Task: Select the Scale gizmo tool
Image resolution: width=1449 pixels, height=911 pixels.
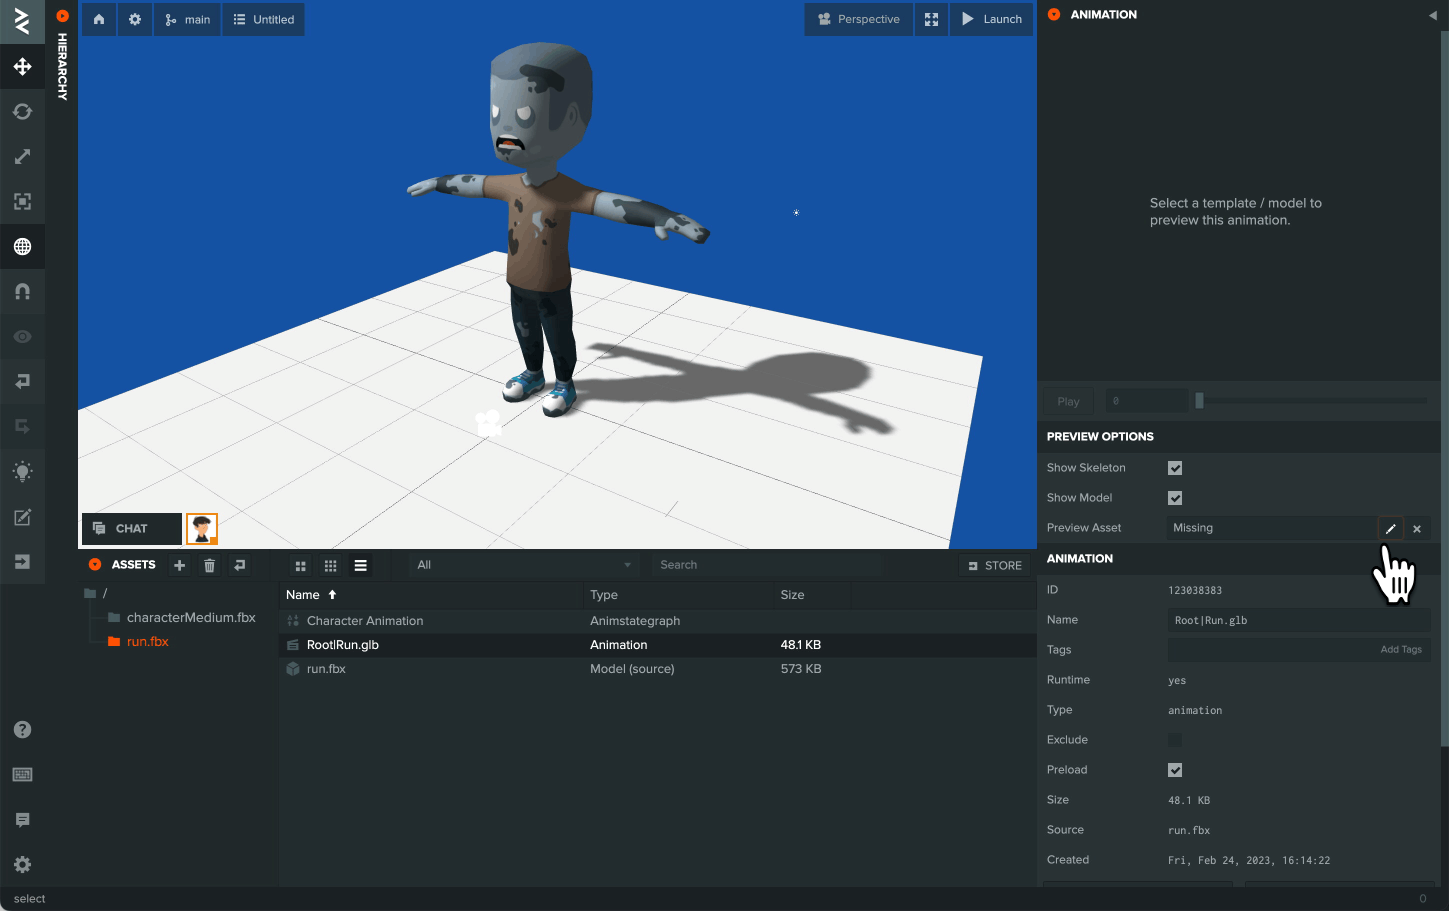Action: pyautogui.click(x=22, y=157)
